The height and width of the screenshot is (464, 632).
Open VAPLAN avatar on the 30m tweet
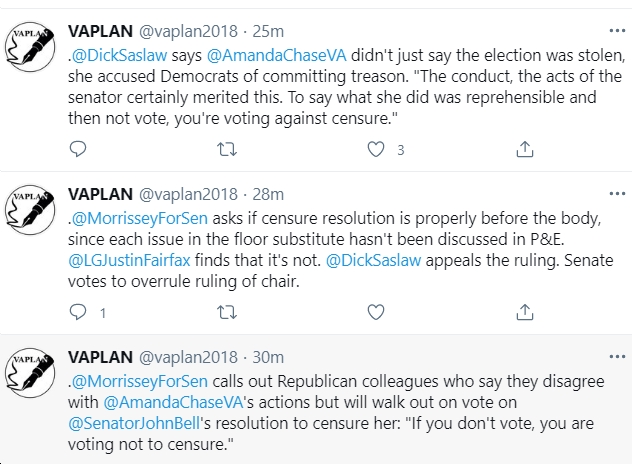(x=30, y=373)
